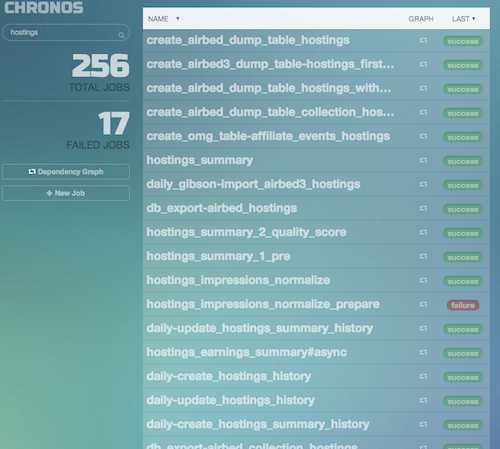Open graph icon for hostings_summary row
500x449 pixels.
click(423, 160)
